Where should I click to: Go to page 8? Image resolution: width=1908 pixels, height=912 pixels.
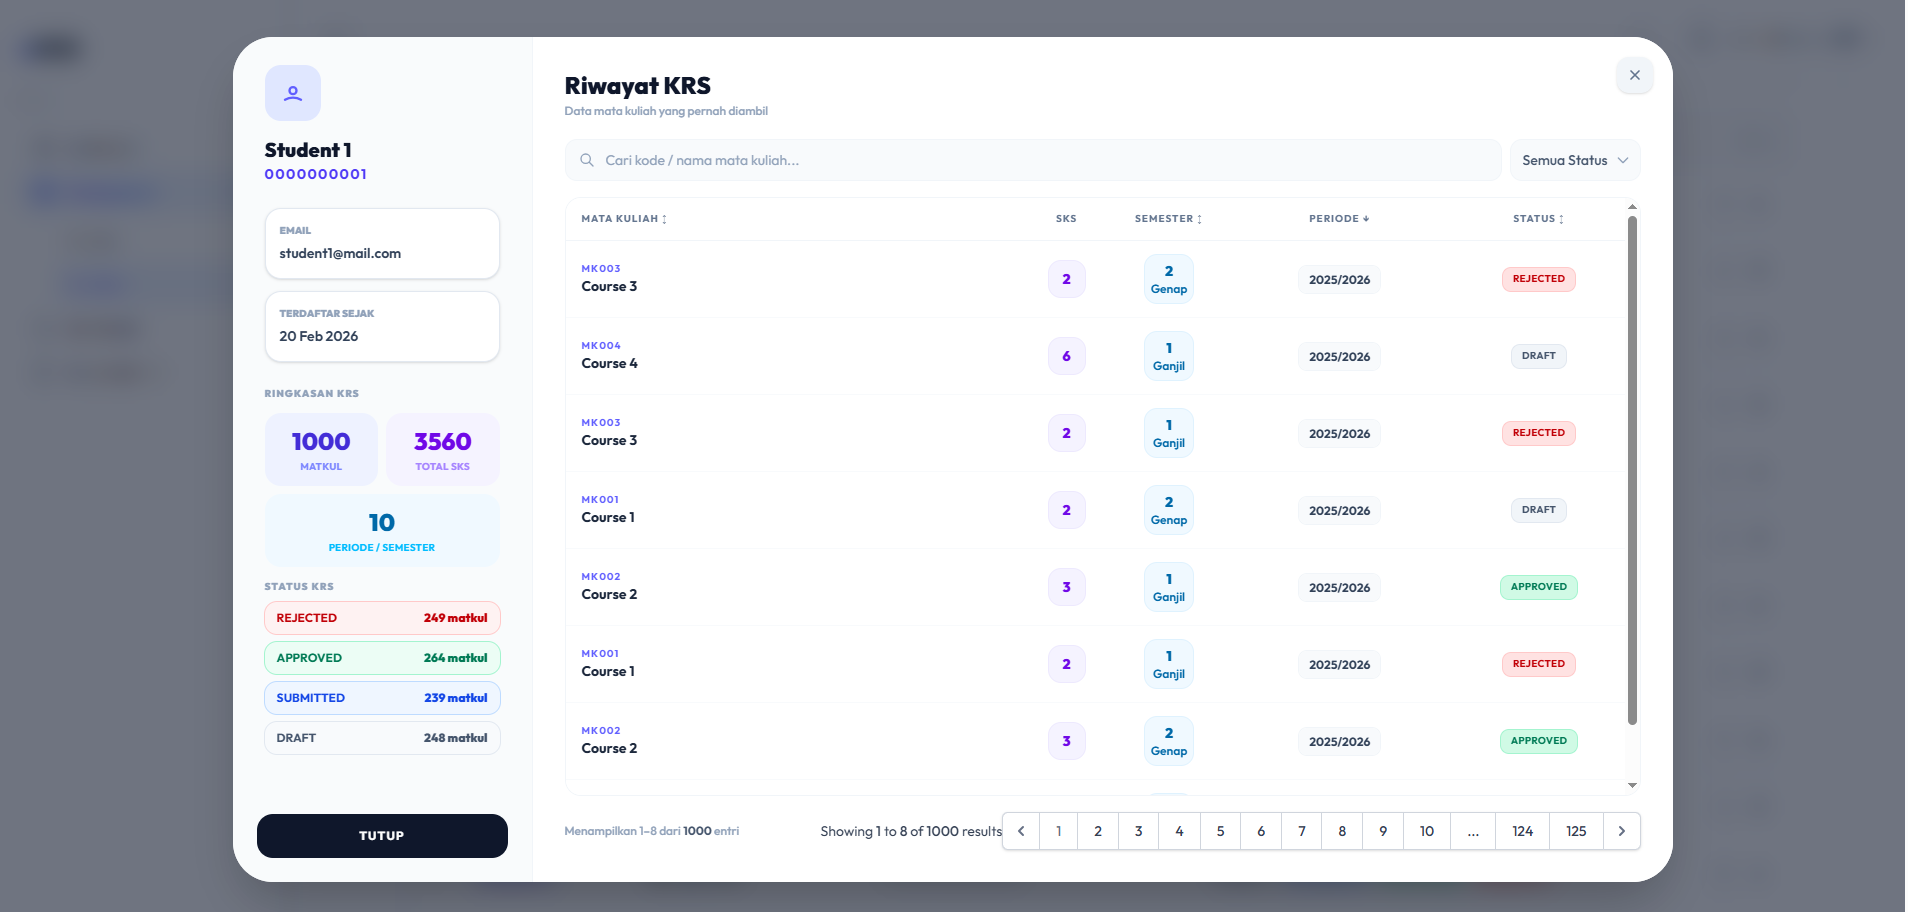pos(1342,831)
